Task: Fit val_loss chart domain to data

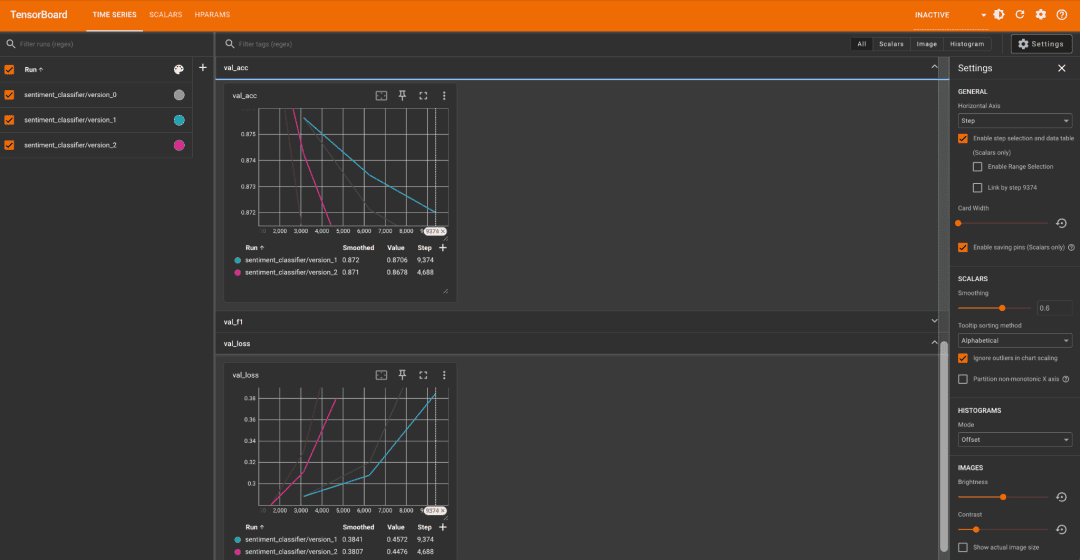Action: [381, 375]
